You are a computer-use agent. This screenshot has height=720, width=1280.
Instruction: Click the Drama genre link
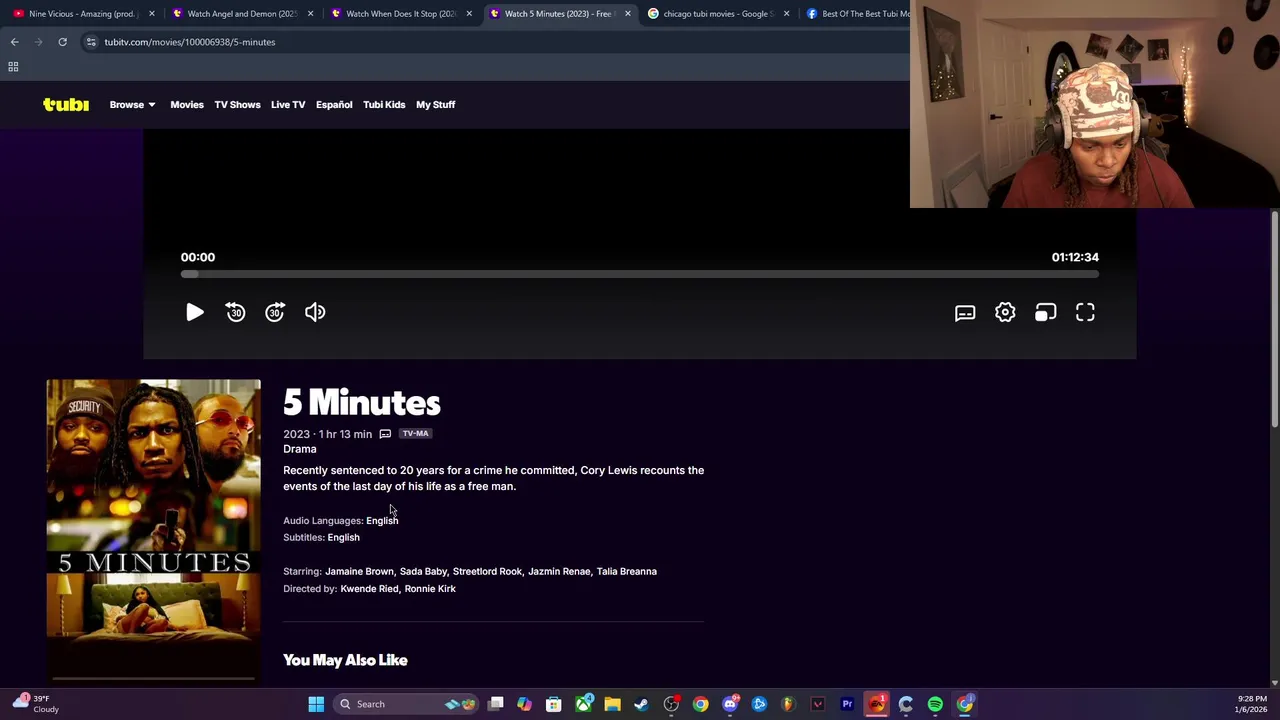pyautogui.click(x=300, y=449)
